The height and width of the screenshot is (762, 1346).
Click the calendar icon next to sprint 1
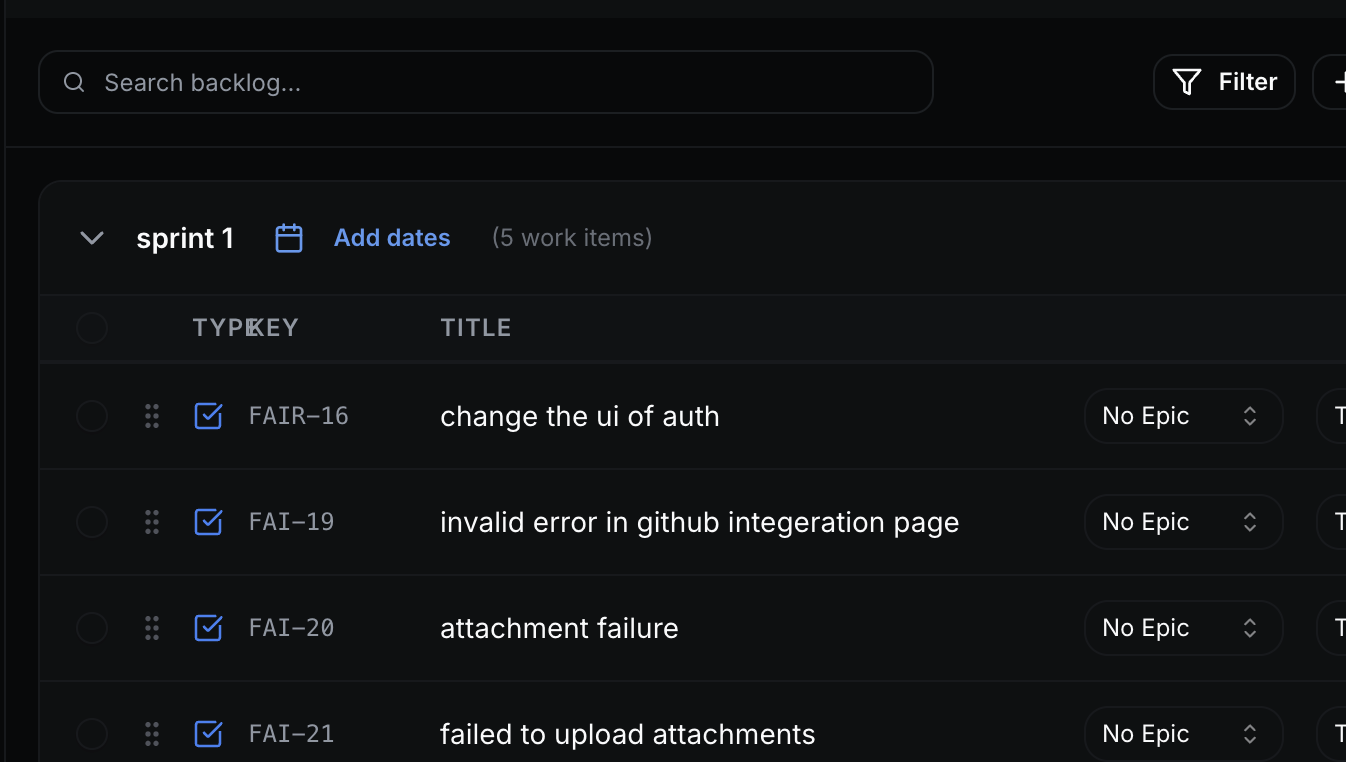coord(289,238)
